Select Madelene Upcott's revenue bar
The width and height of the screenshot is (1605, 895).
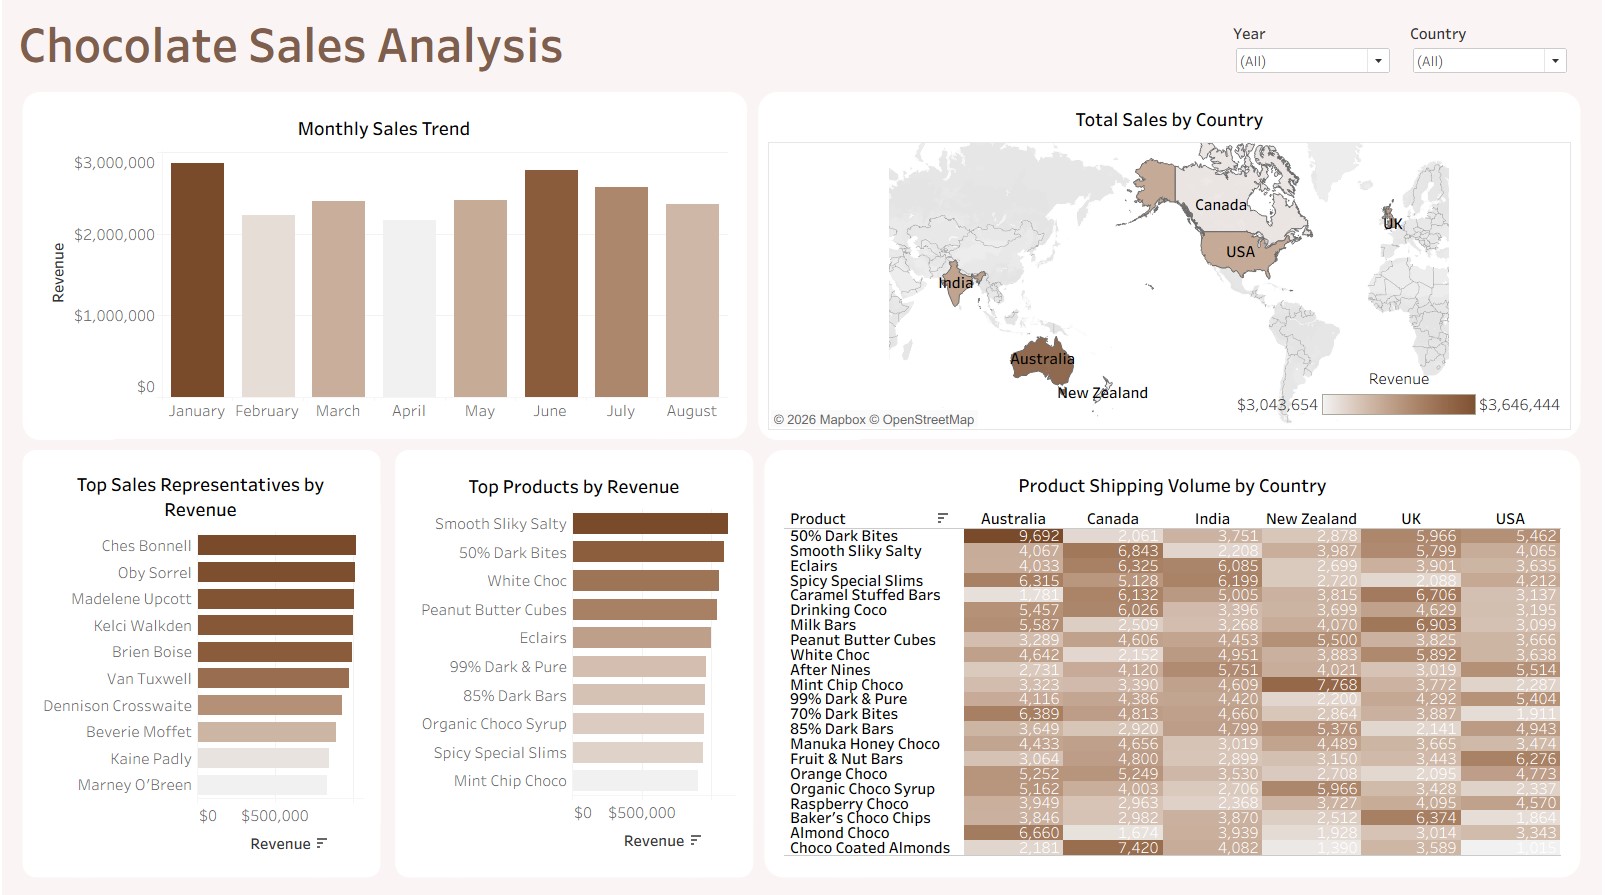tap(276, 599)
